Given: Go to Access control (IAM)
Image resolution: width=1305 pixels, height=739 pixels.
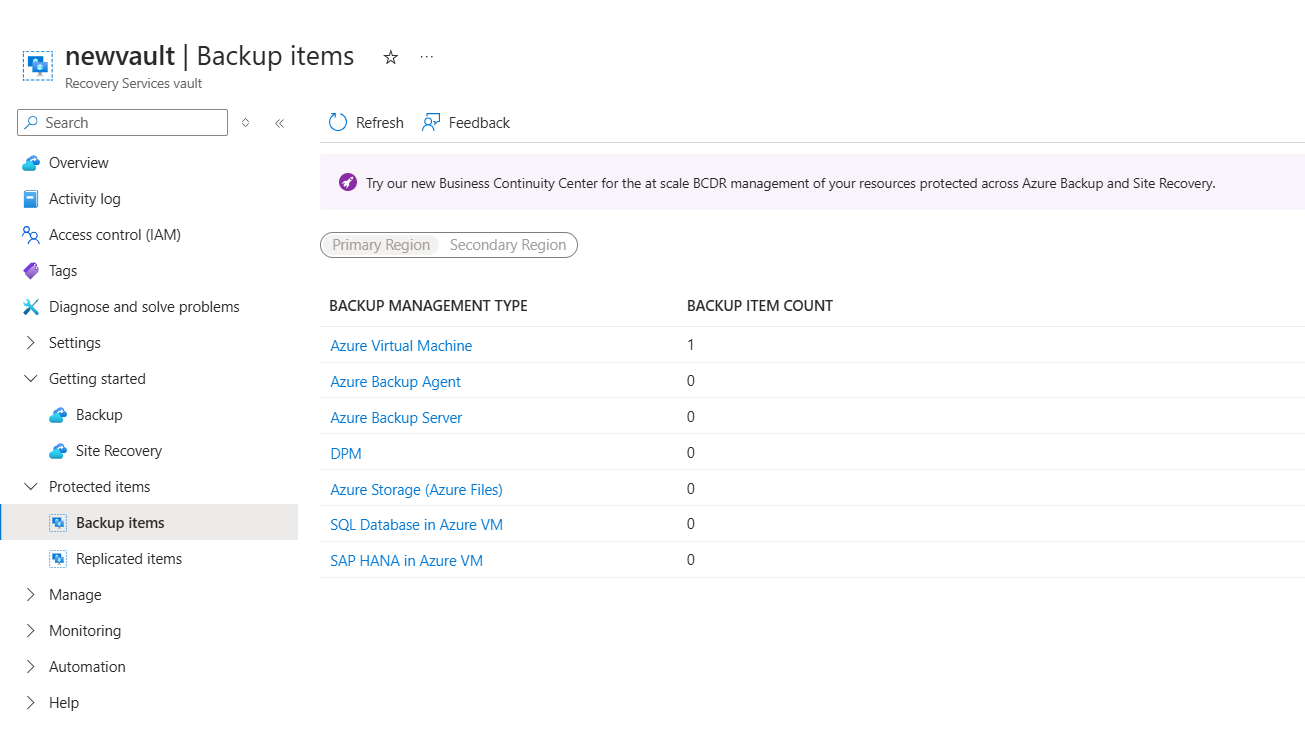Looking at the screenshot, I should 115,235.
